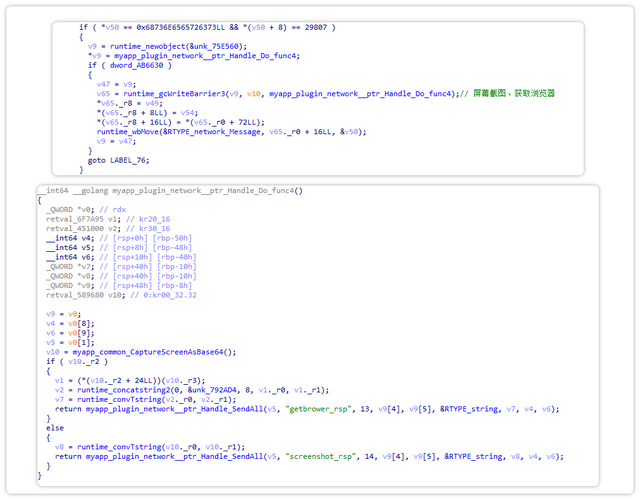Select the line v6 = v0[9];
Viewport: 640px width, 500px height.
(x=70, y=333)
